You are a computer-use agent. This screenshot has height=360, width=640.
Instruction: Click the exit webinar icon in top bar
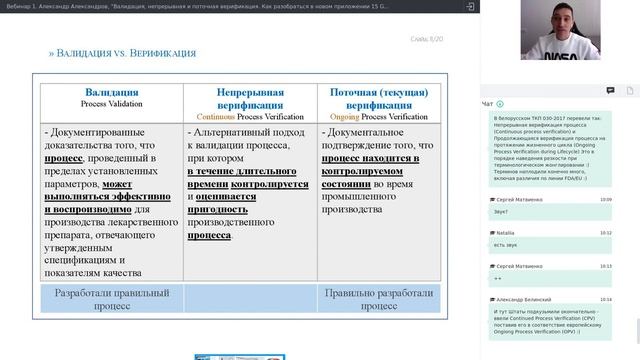[470, 7]
